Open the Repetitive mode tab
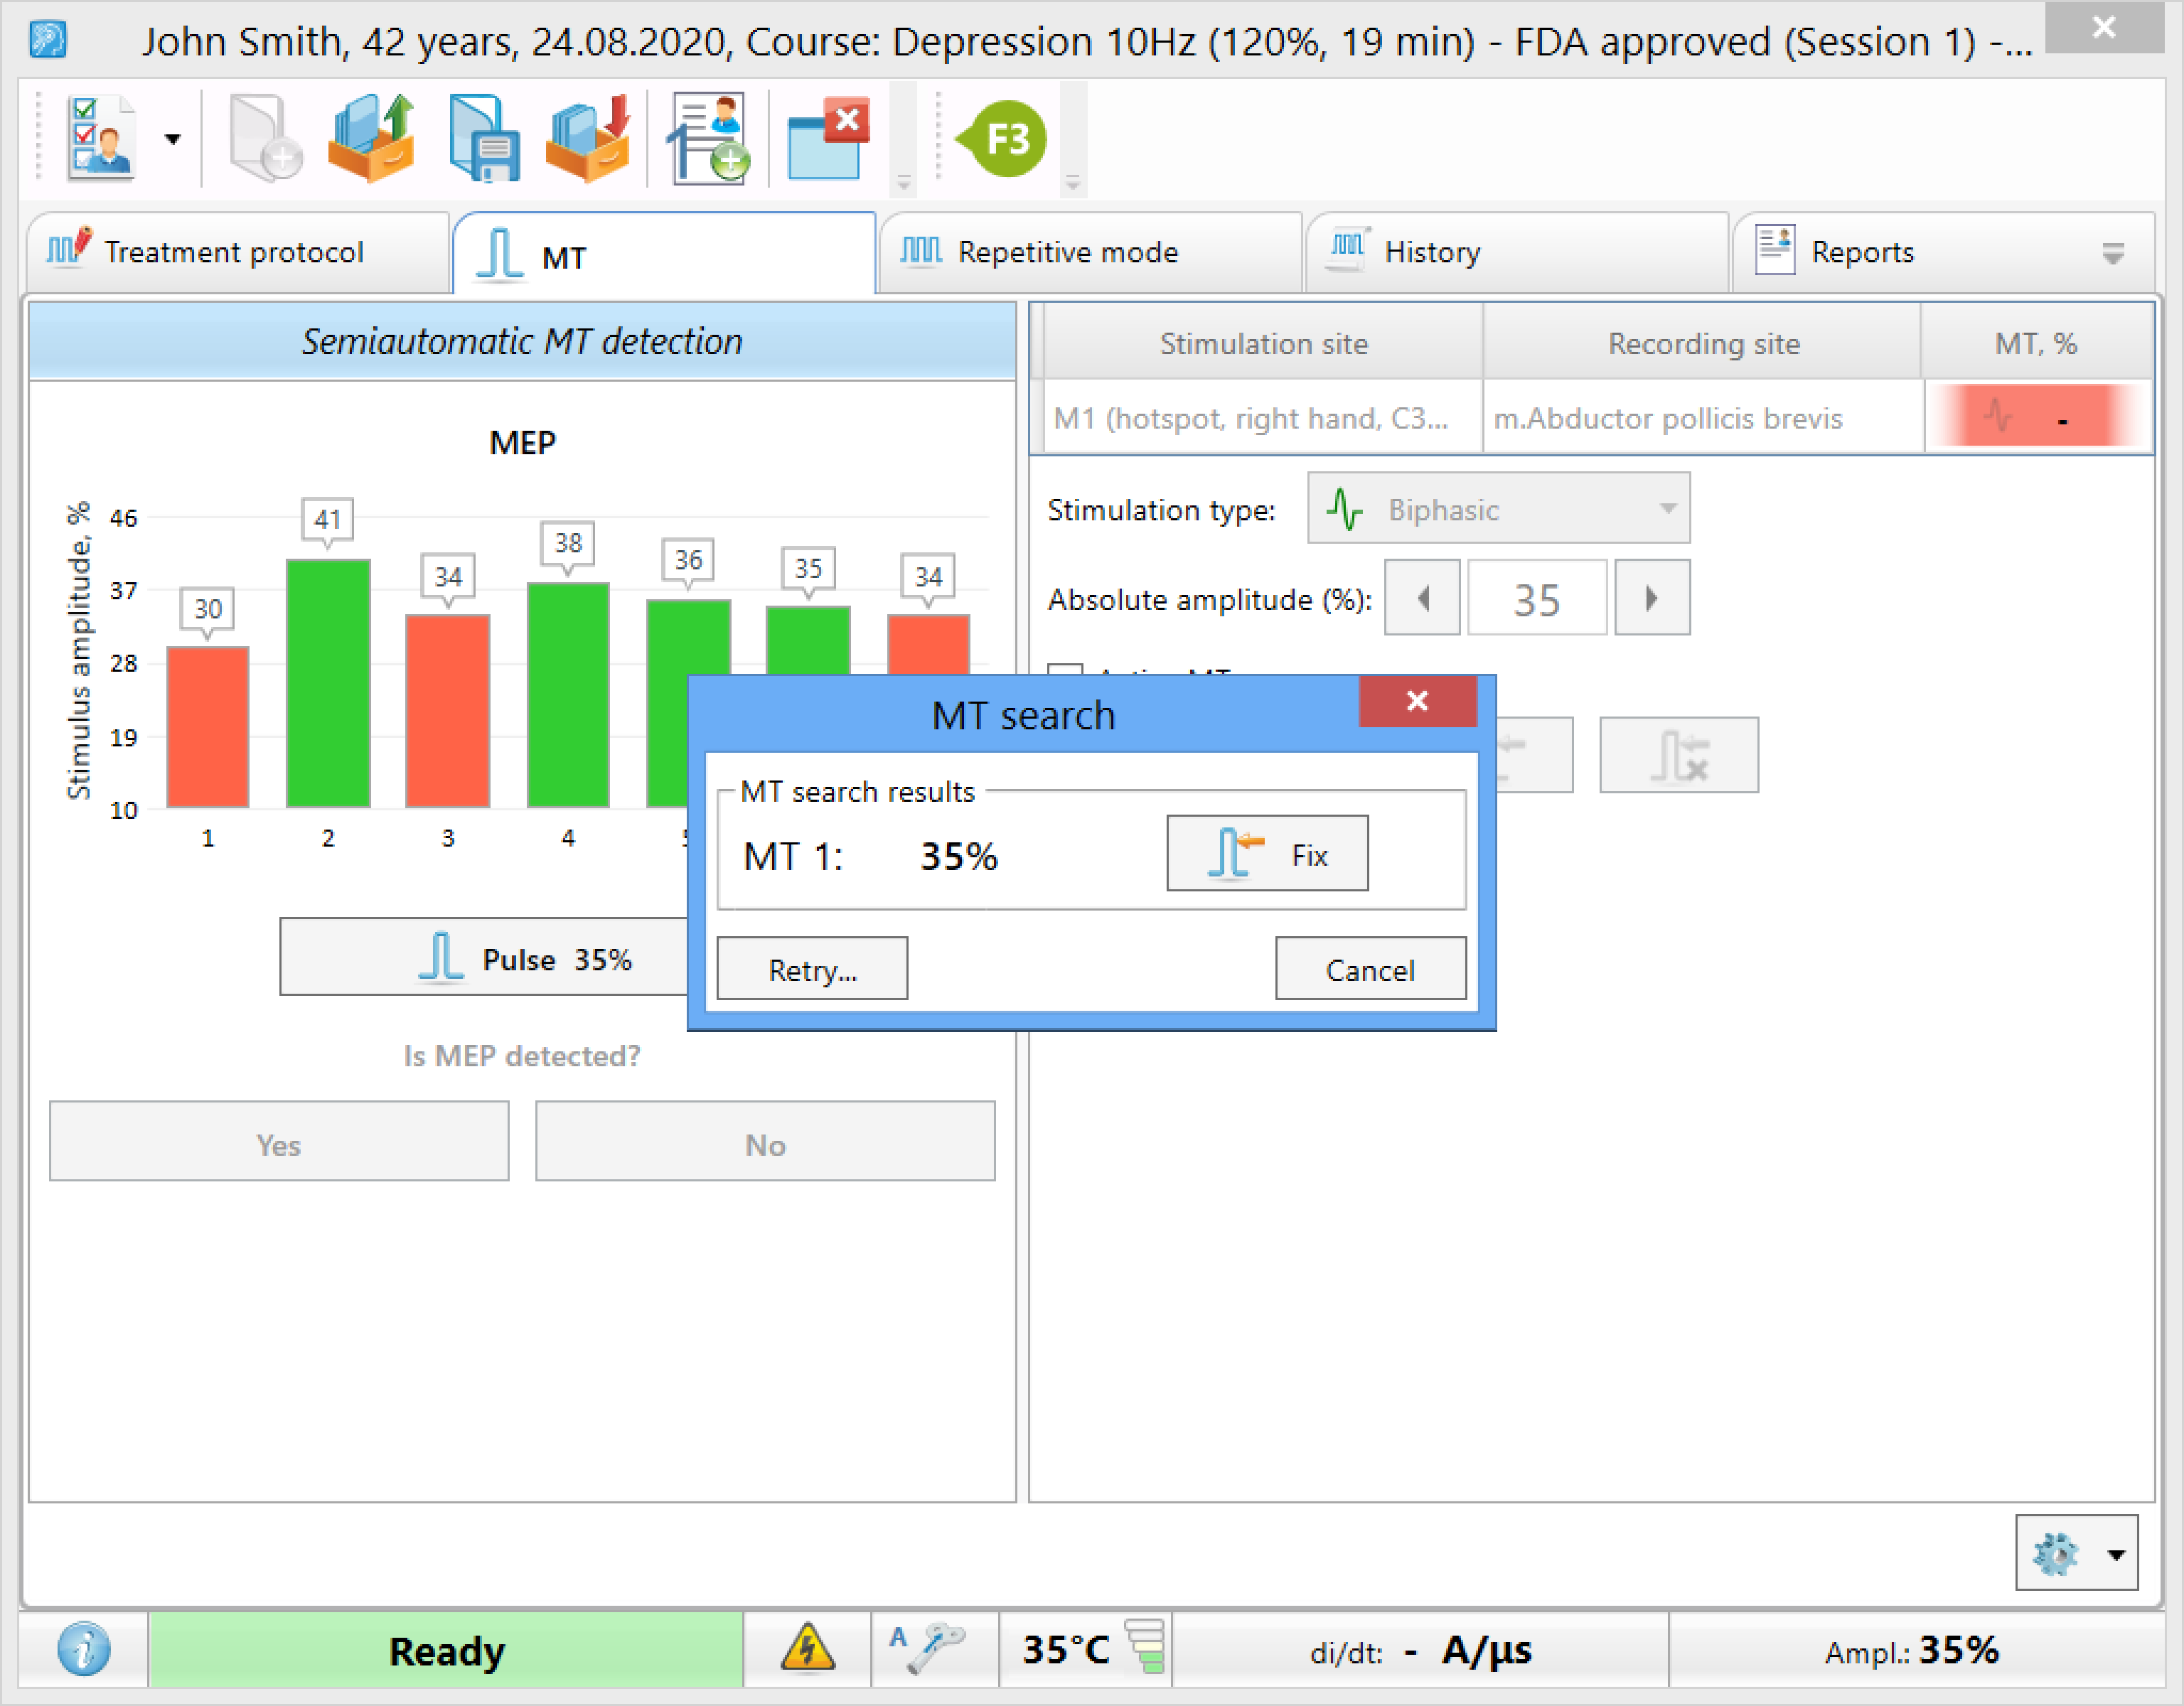The height and width of the screenshot is (1706, 2184). coord(1091,252)
